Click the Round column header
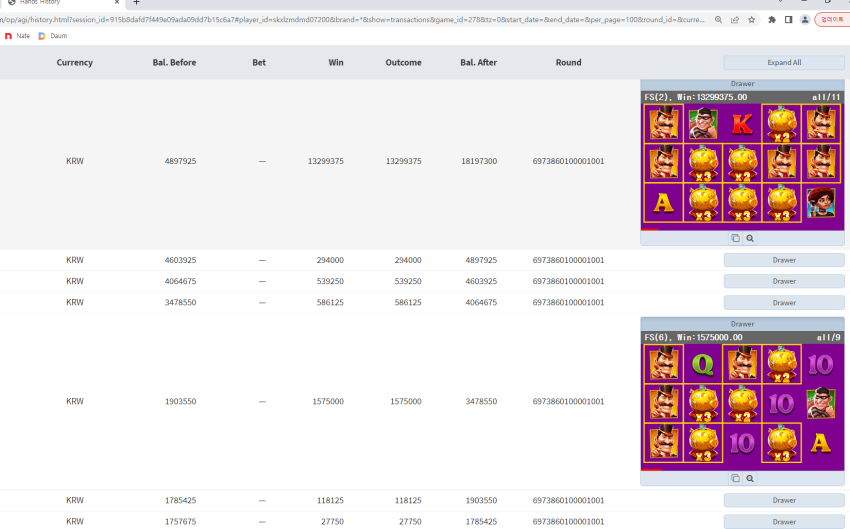This screenshot has height=529, width=850. point(568,62)
